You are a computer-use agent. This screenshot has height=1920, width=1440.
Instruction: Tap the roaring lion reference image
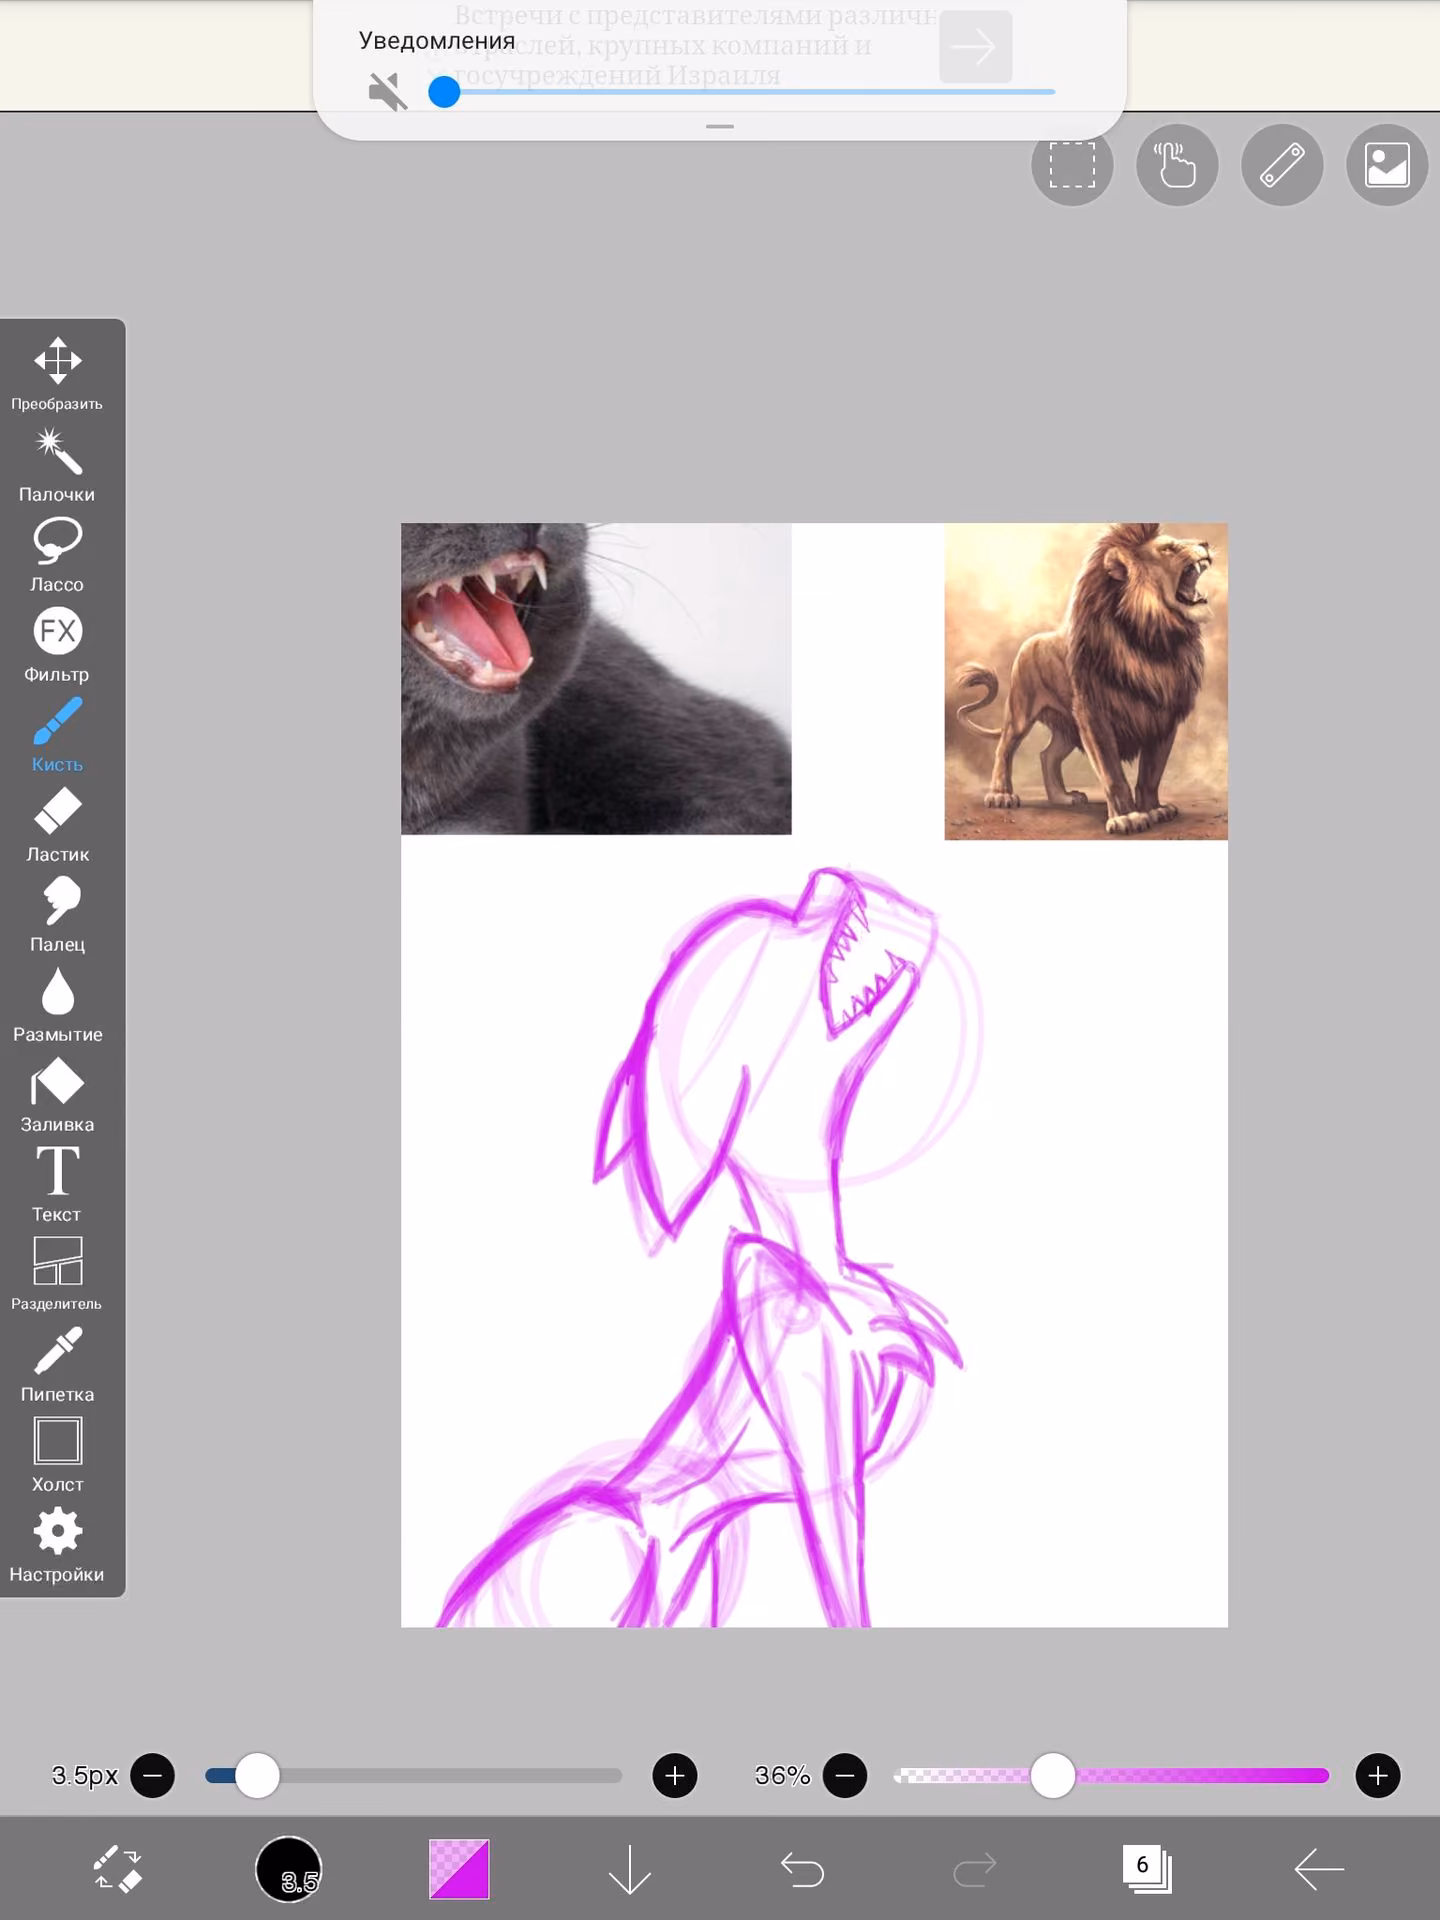point(1086,681)
